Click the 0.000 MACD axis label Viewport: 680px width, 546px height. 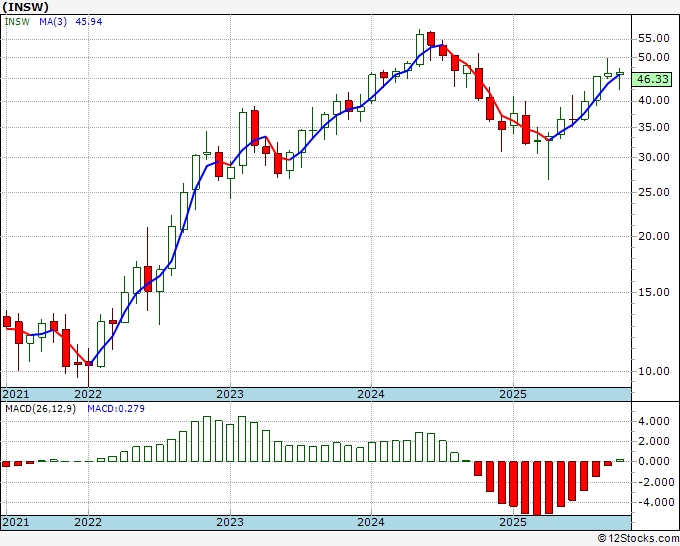[x=656, y=461]
